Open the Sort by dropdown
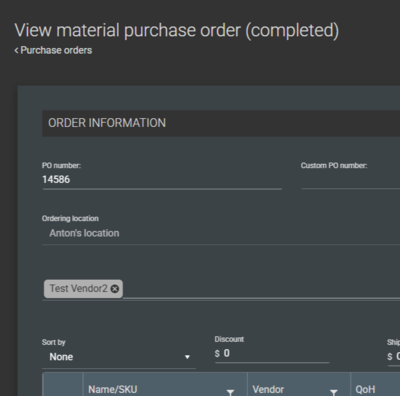 (x=119, y=357)
